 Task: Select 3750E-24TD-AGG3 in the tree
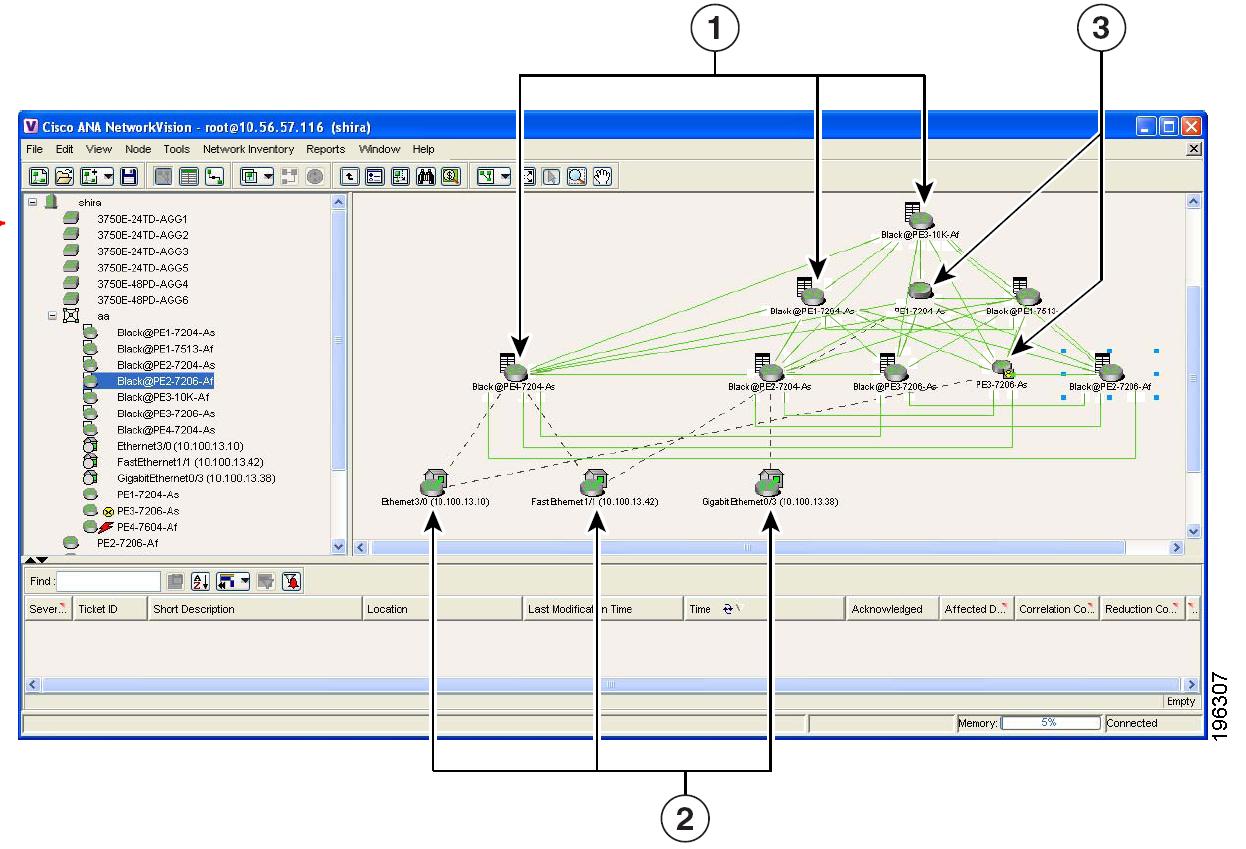pyautogui.click(x=142, y=251)
